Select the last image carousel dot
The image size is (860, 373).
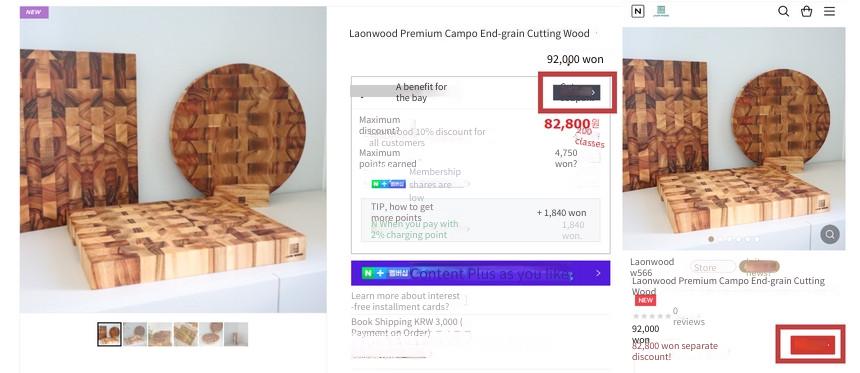[757, 239]
